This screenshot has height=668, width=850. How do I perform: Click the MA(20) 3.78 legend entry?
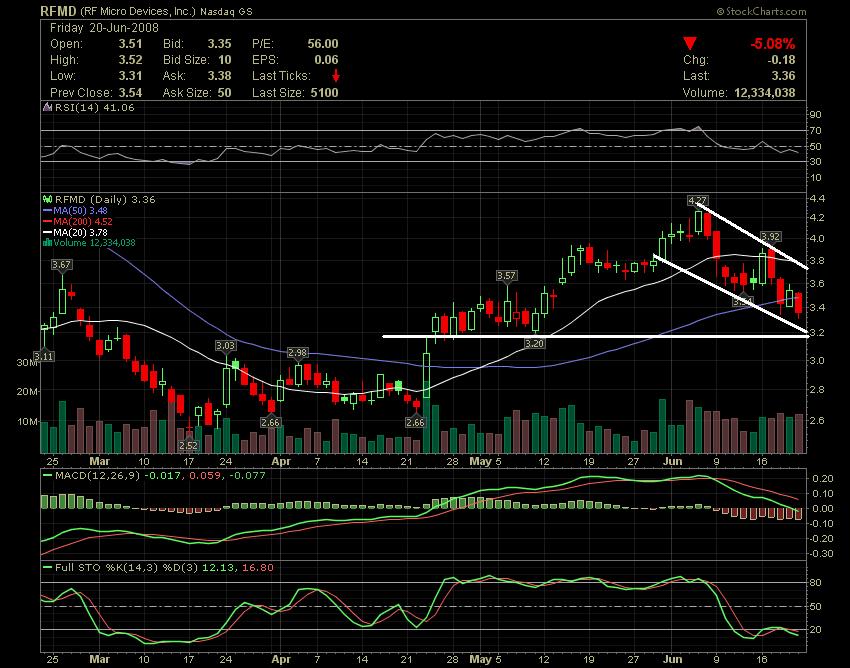click(80, 232)
